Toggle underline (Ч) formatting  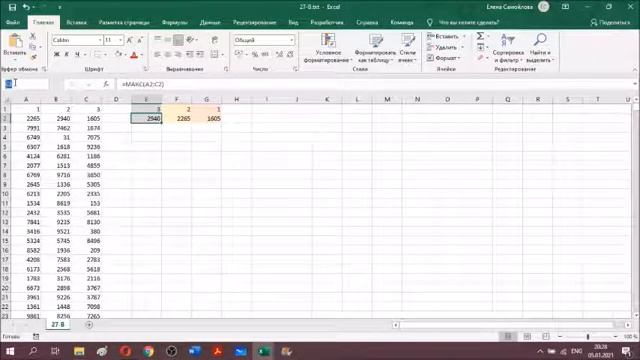77,54
